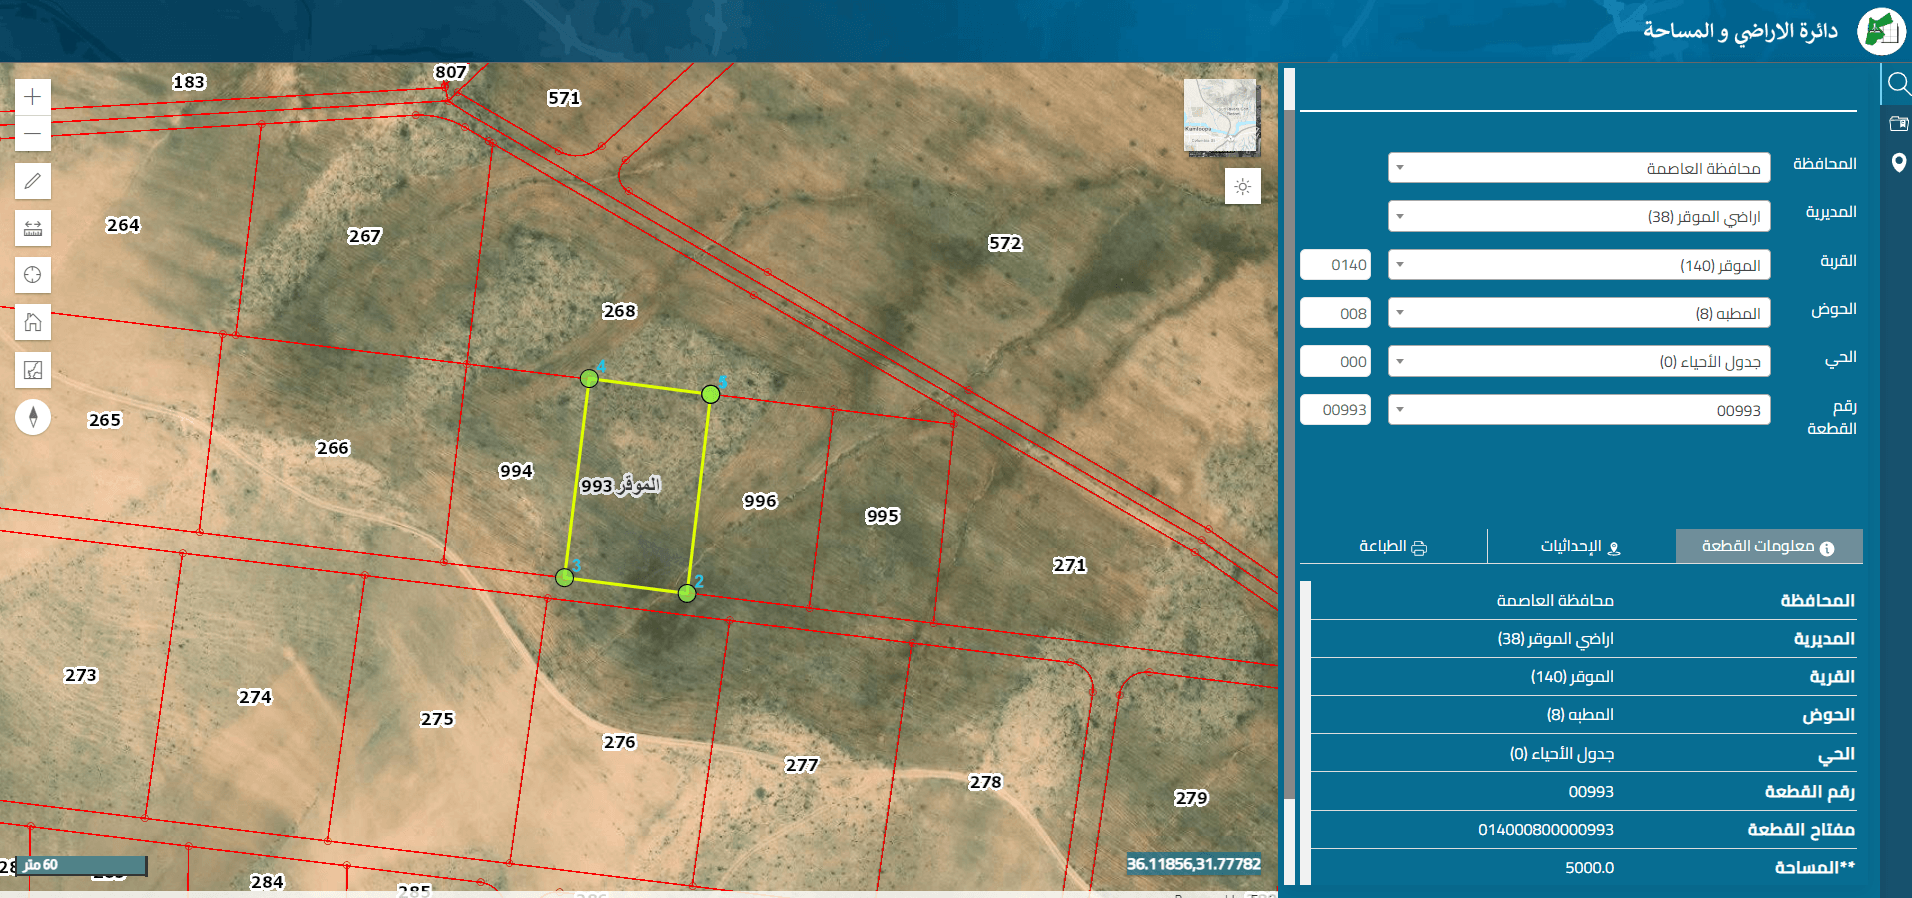Viewport: 1912px width, 898px height.
Task: Toggle the sun brightness control on map
Action: pos(1243,186)
